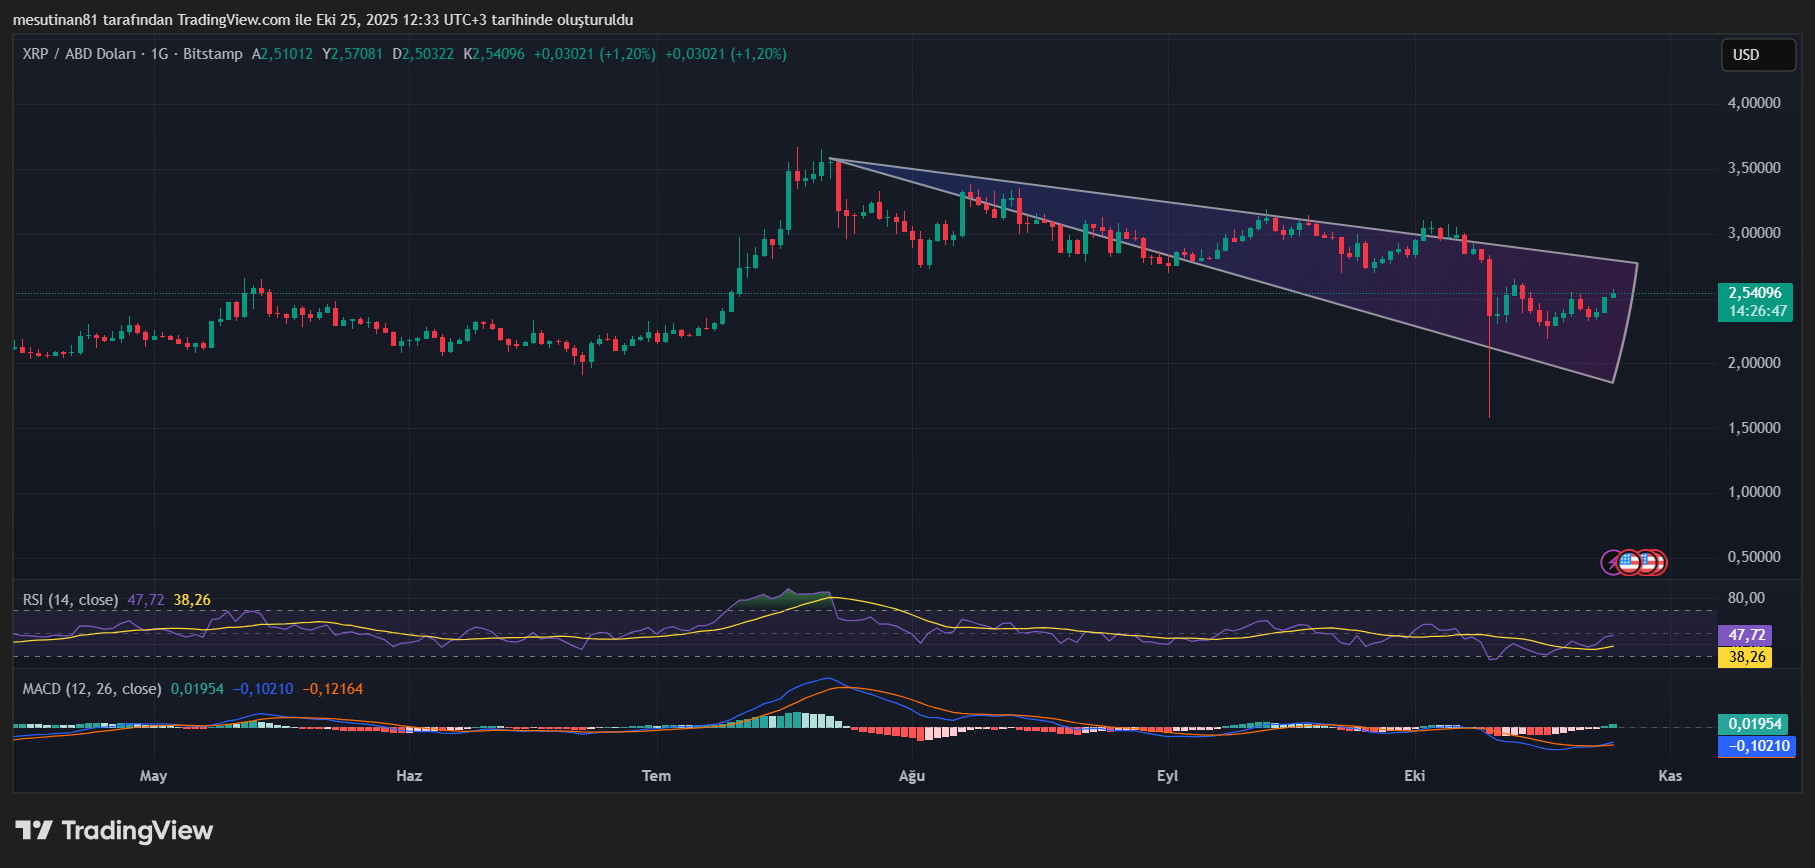Click the frontmost US flag event icon
The width and height of the screenshot is (1815, 868).
(1629, 562)
